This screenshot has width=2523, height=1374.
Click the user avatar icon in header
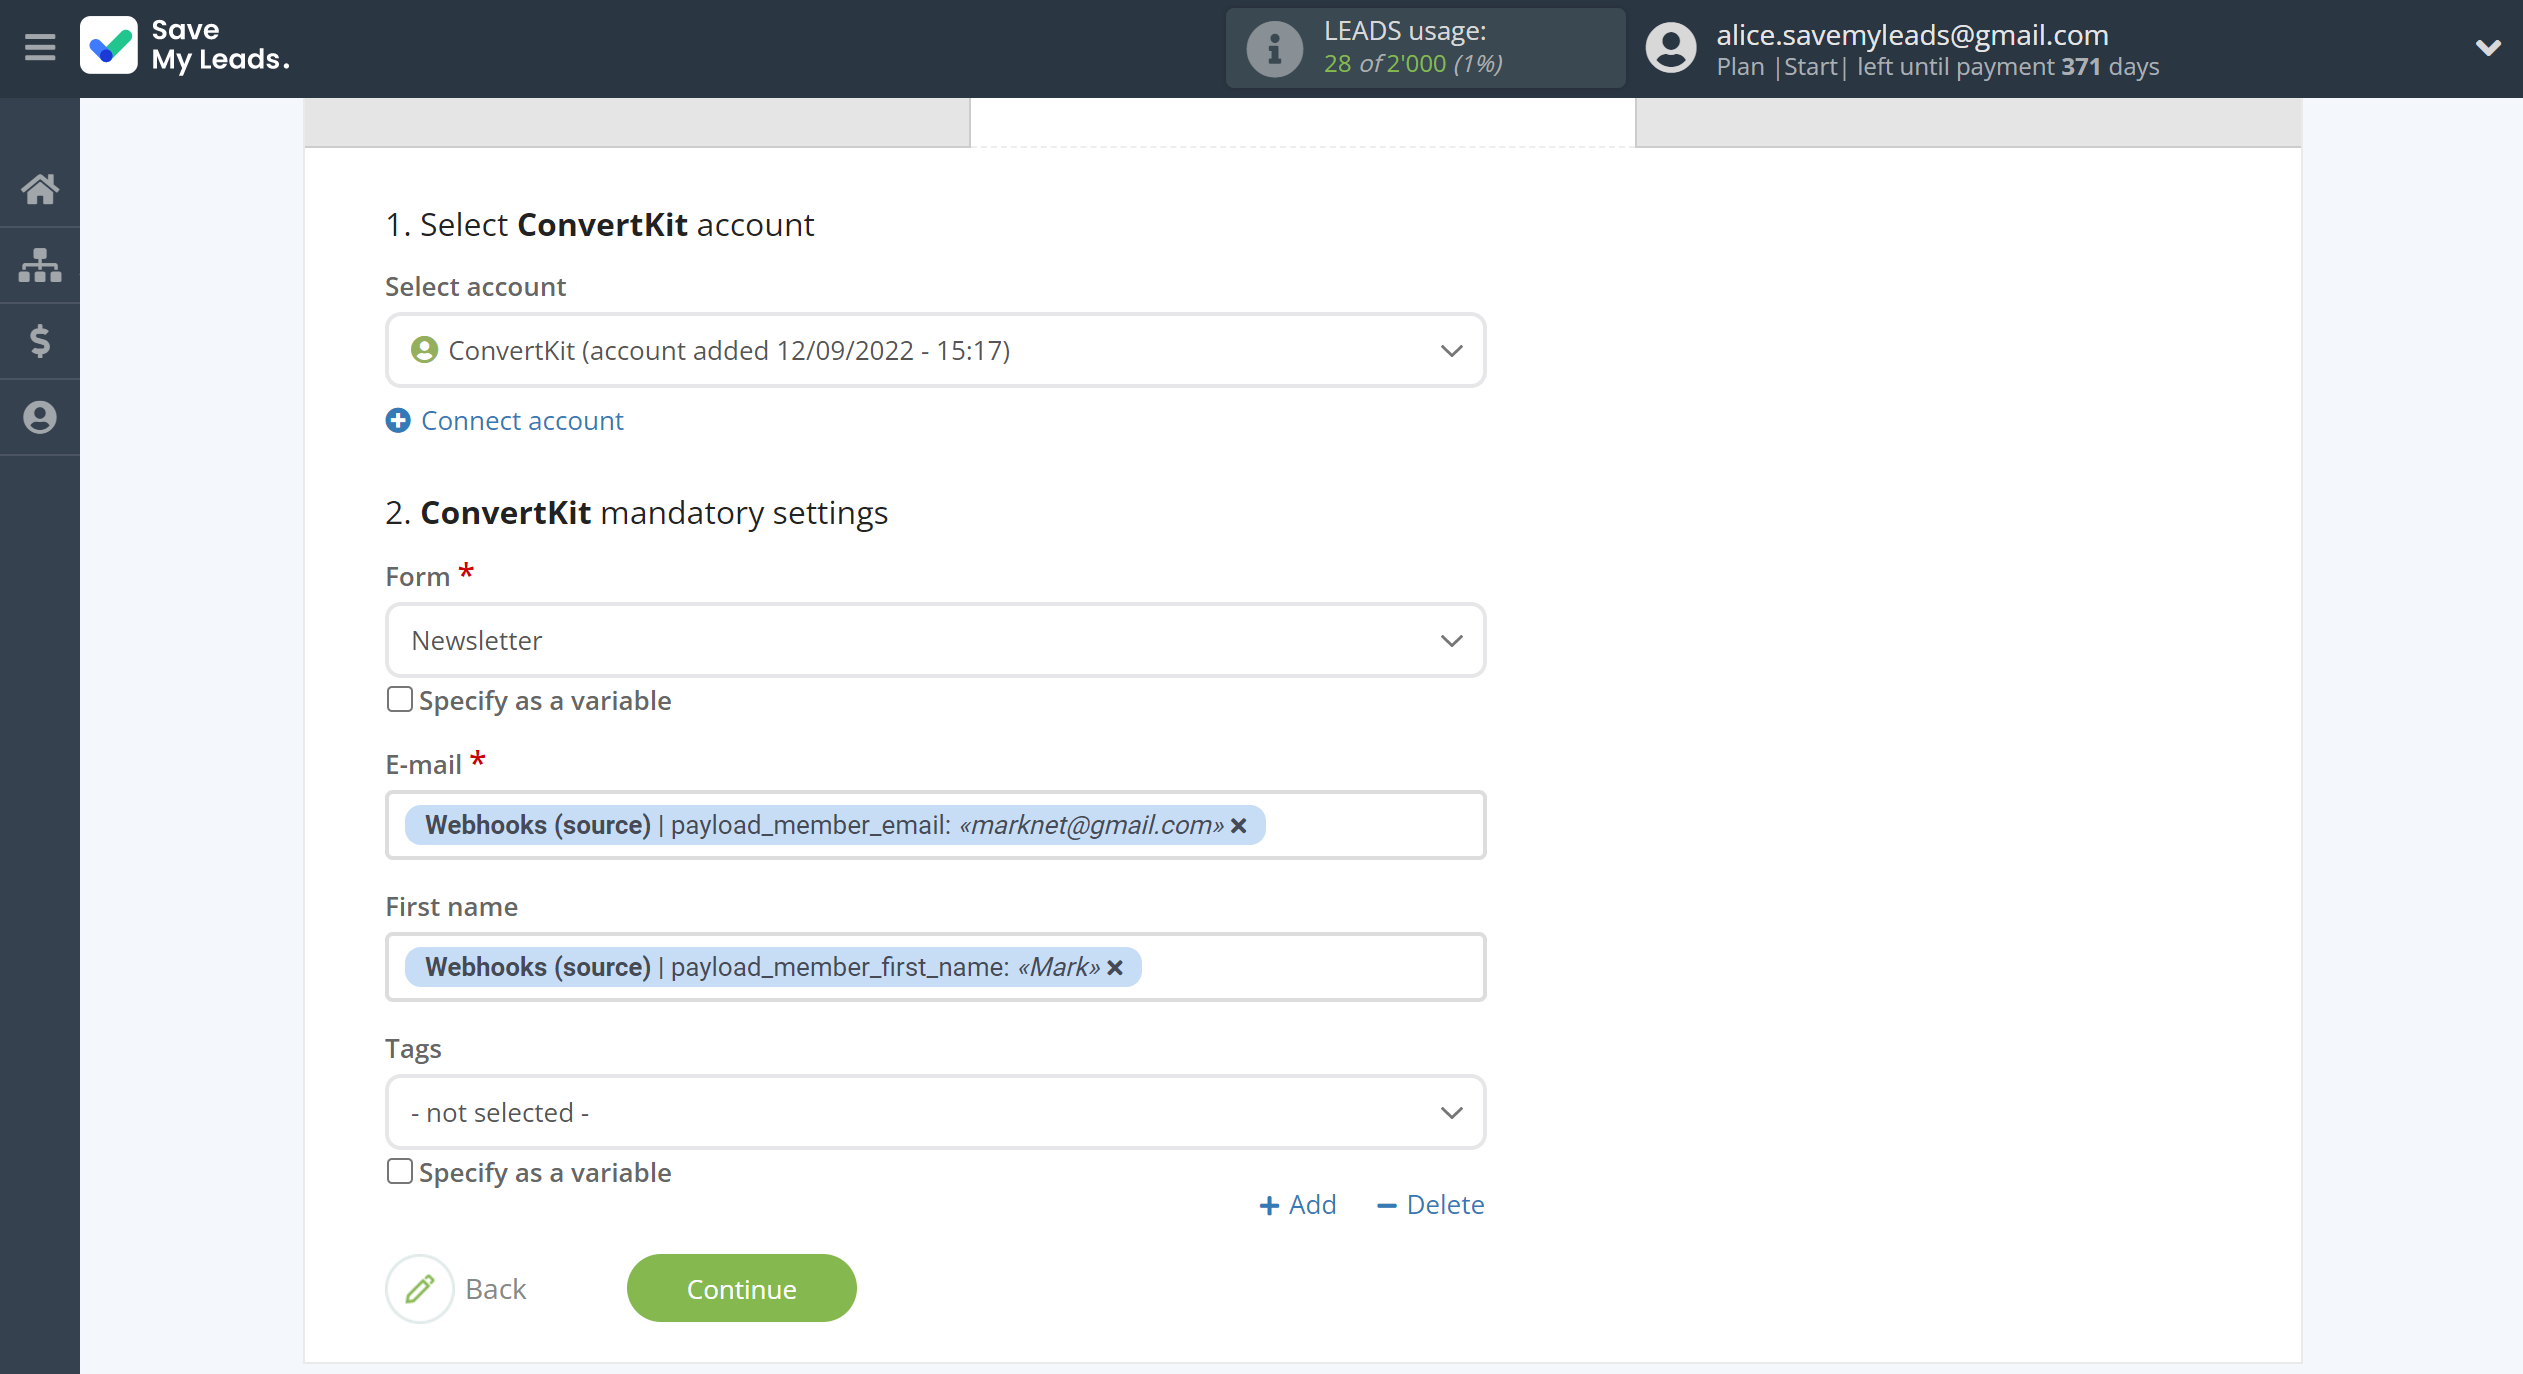1671,48
